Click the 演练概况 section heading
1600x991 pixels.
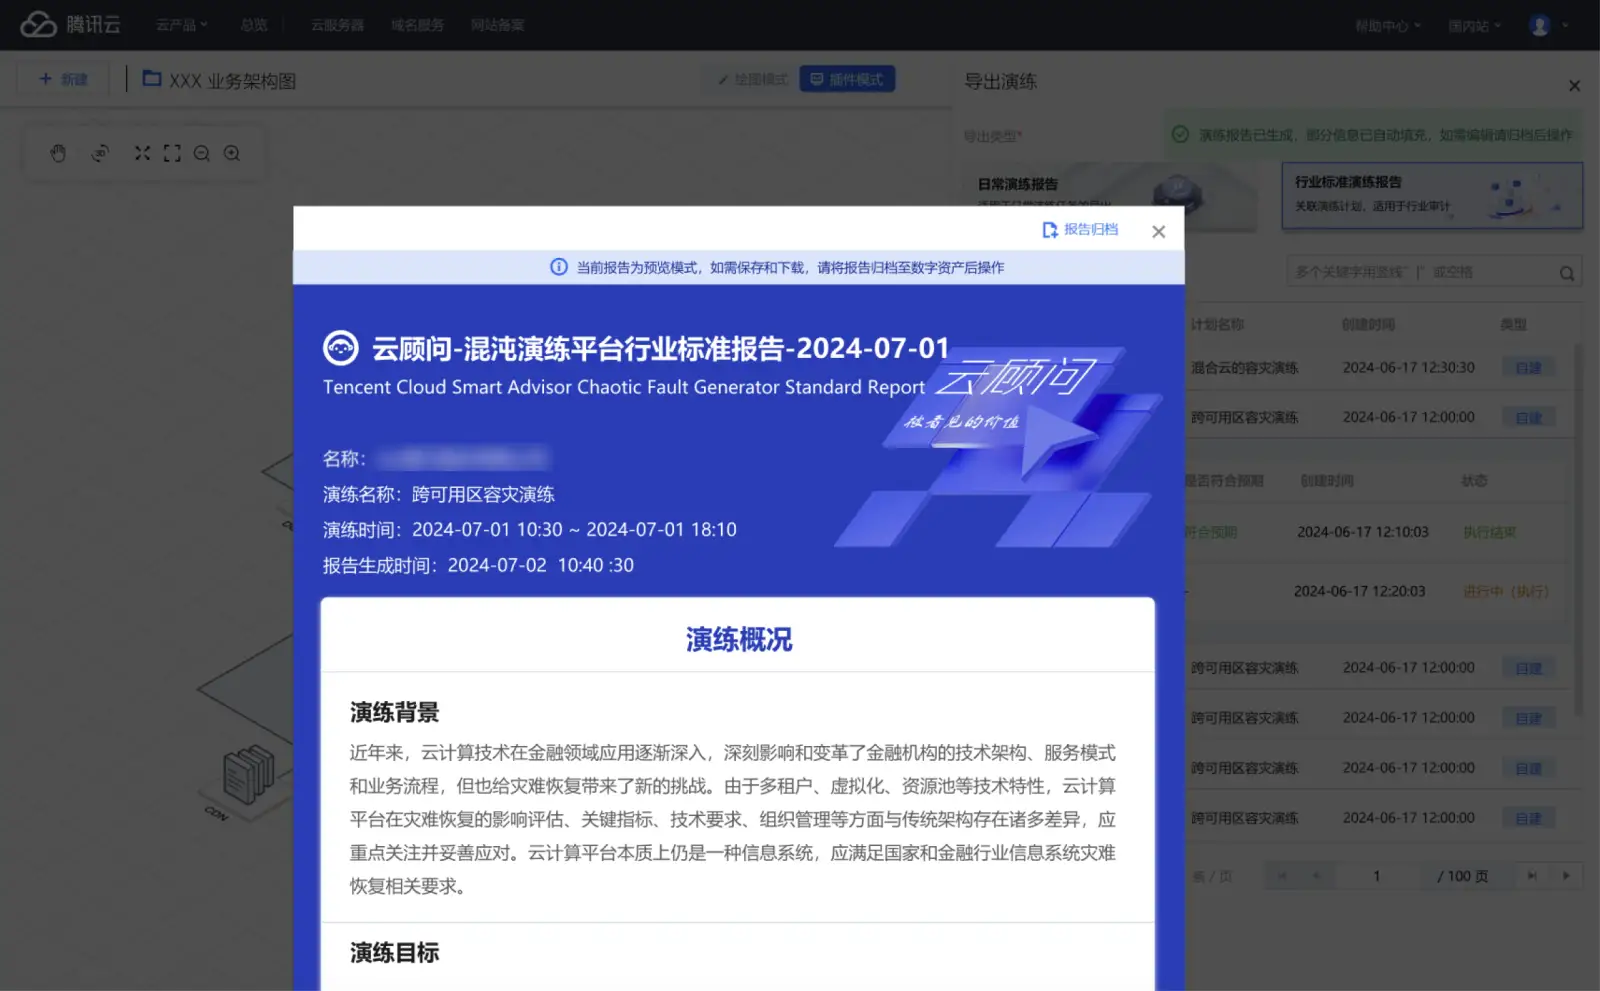coord(739,639)
